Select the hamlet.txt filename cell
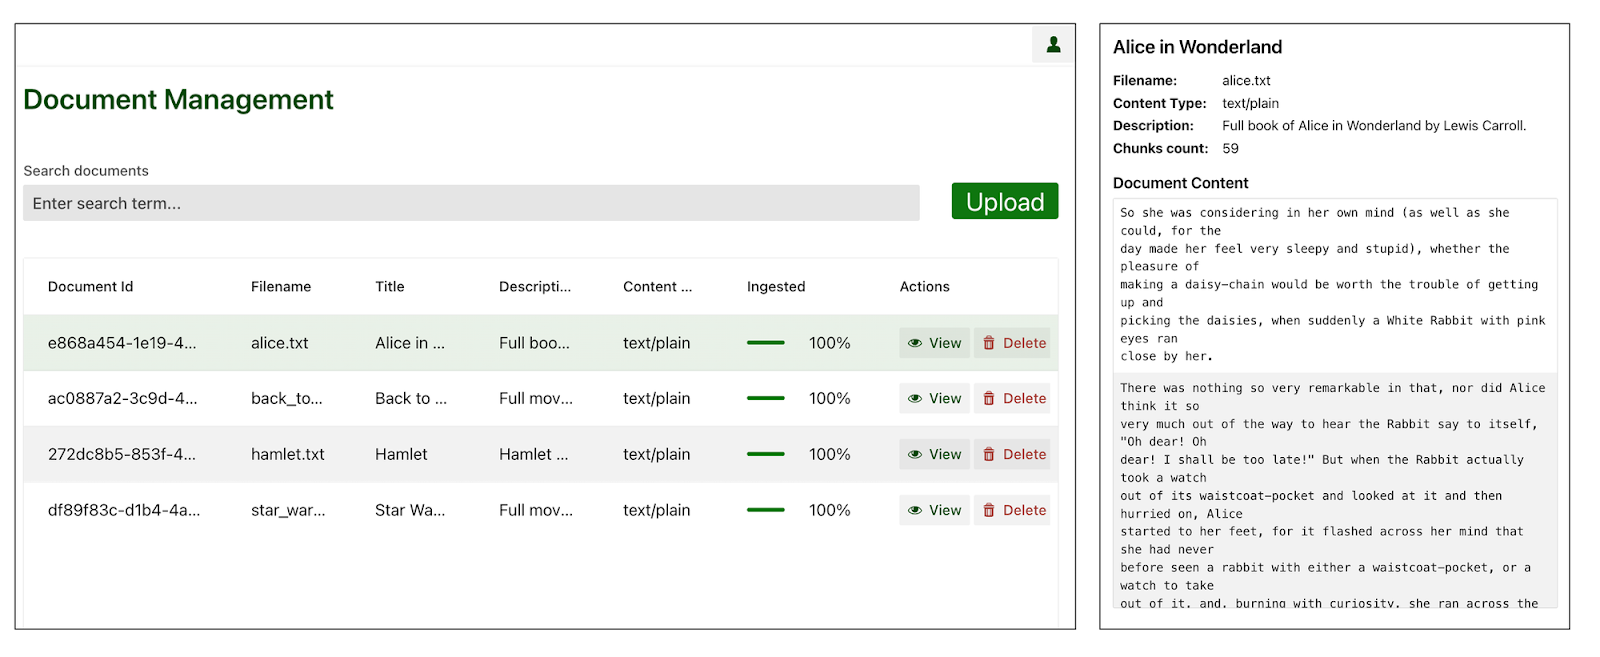Image resolution: width=1600 pixels, height=657 pixels. (x=288, y=455)
